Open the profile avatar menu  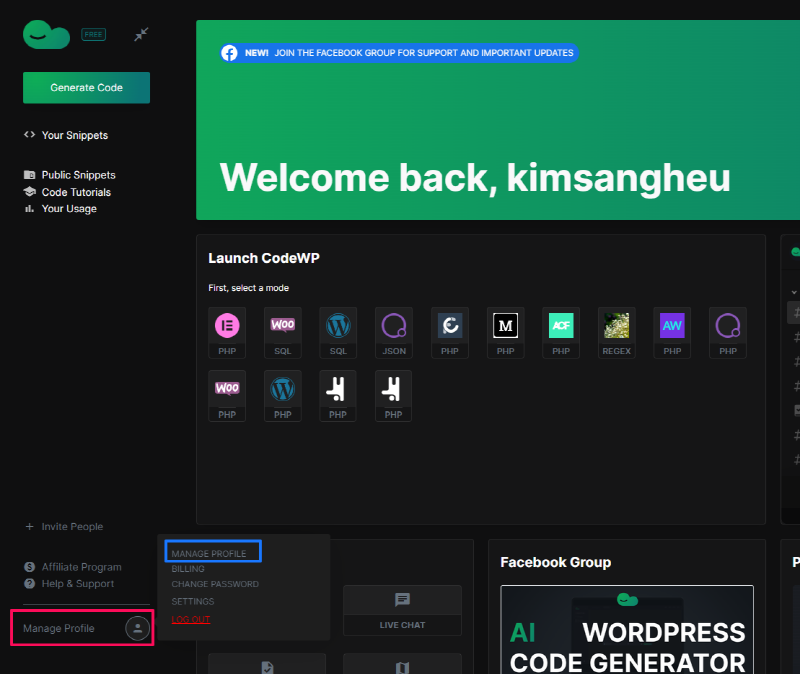[x=137, y=628]
